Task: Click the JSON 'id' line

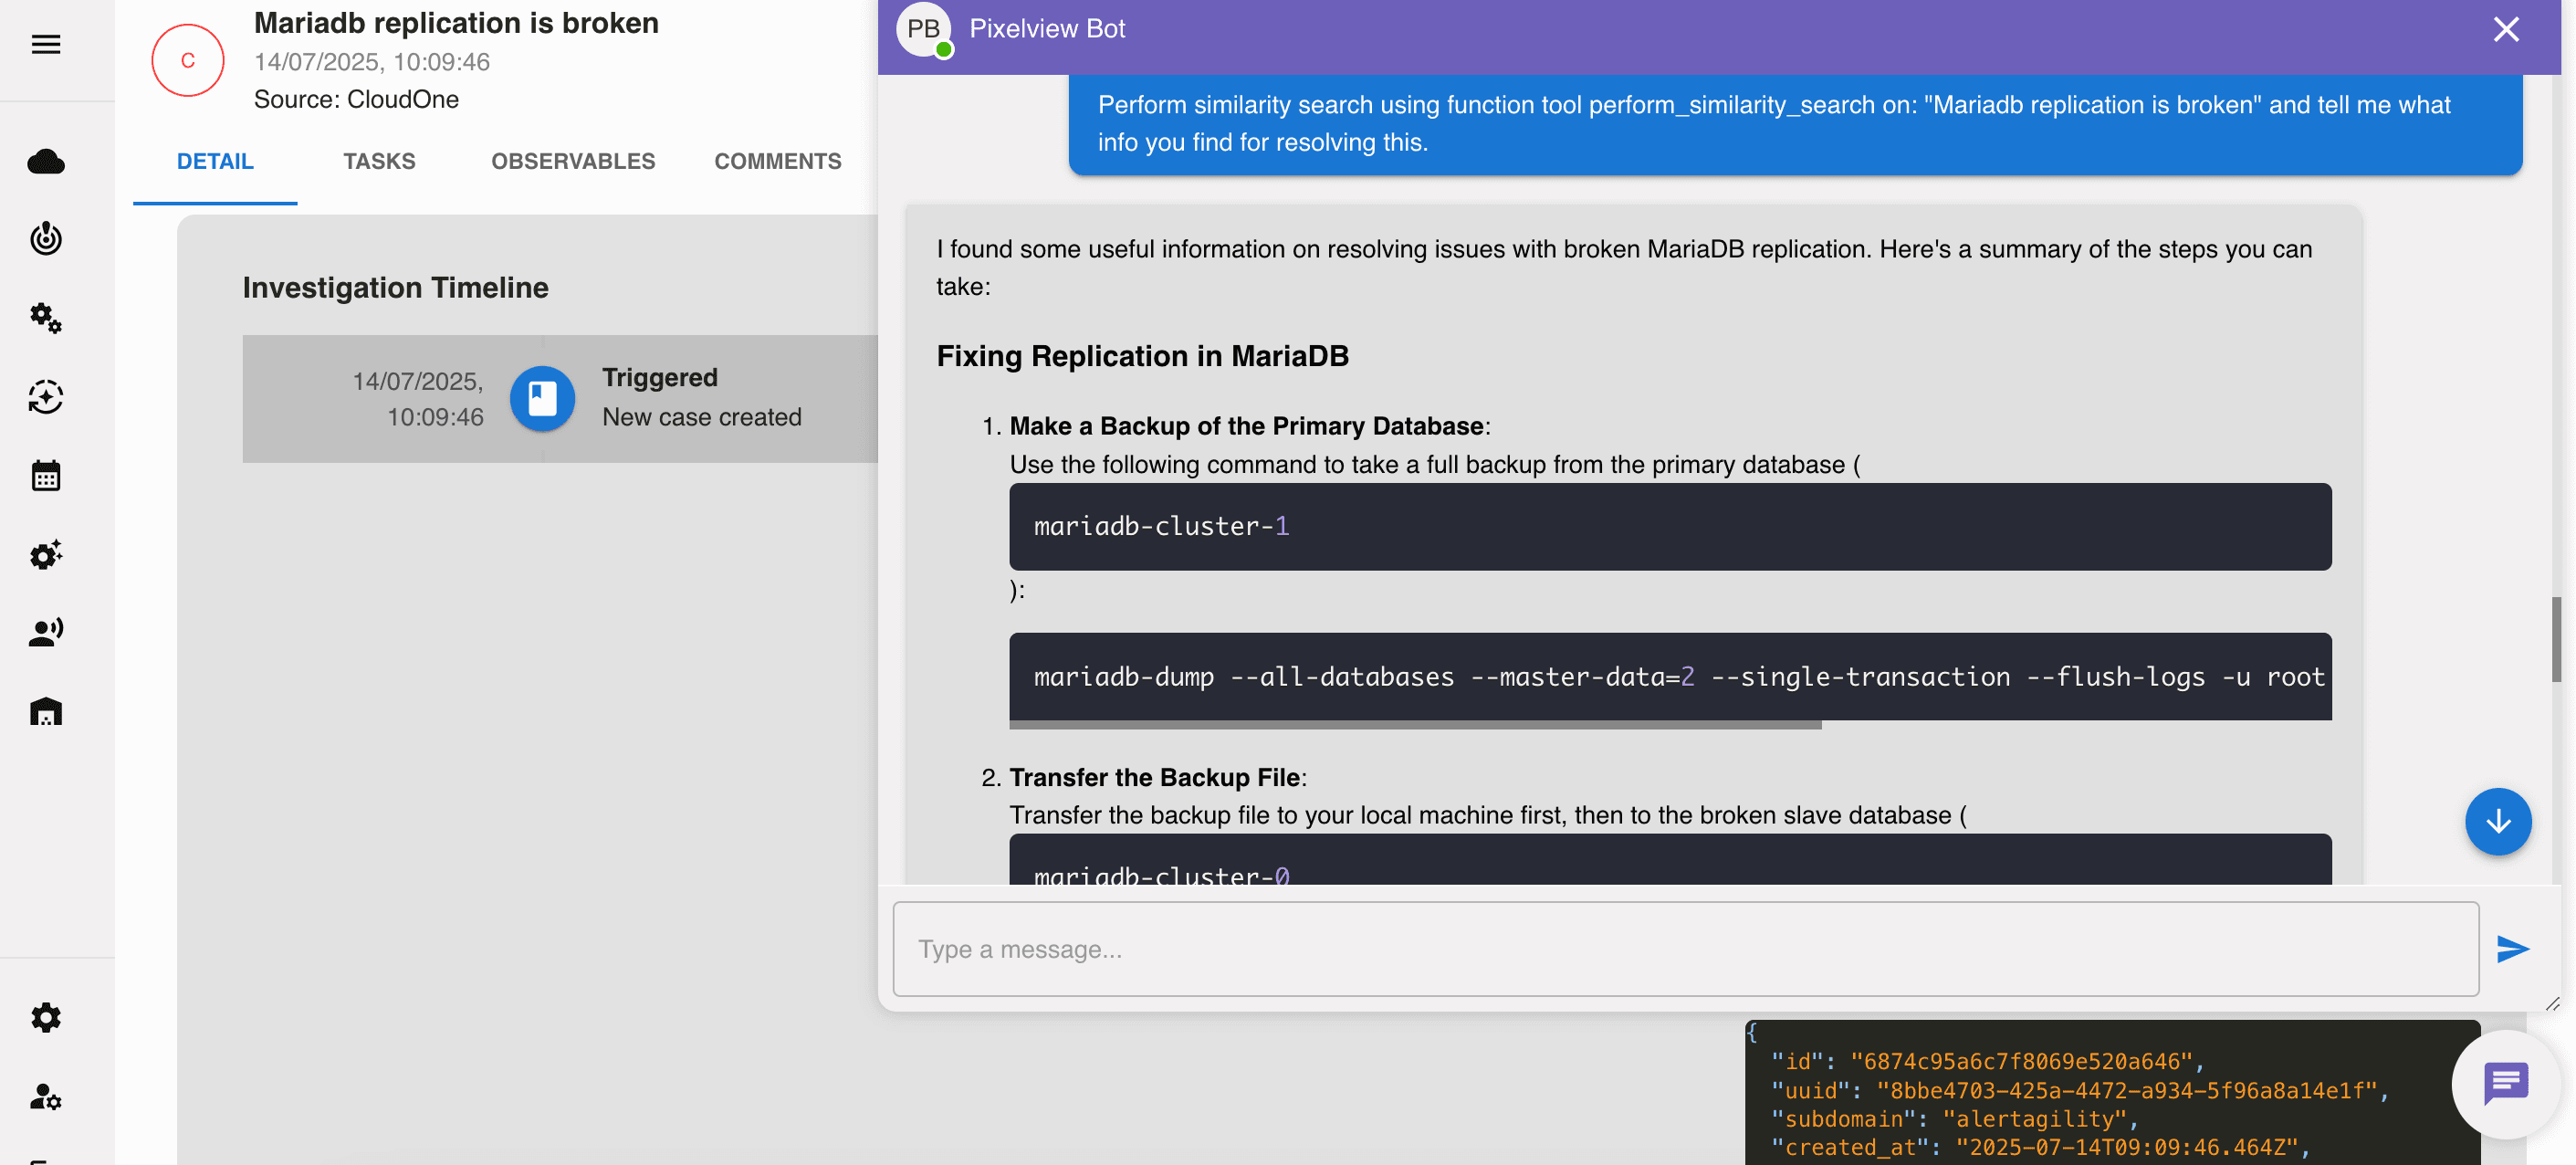Action: [1988, 1061]
